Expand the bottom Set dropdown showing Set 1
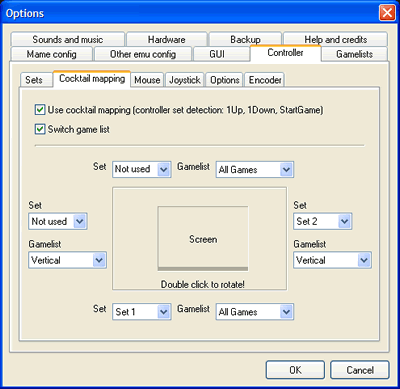The image size is (400, 389). (142, 312)
